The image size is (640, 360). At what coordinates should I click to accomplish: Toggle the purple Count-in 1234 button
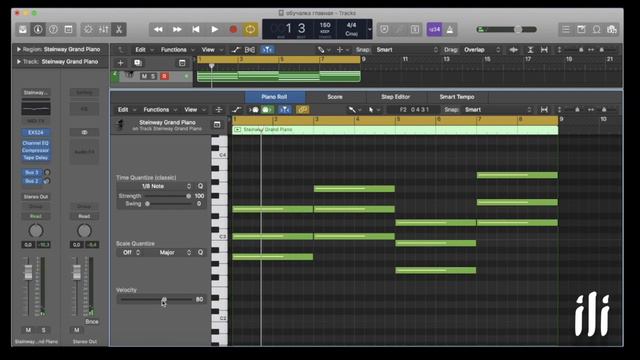[434, 29]
